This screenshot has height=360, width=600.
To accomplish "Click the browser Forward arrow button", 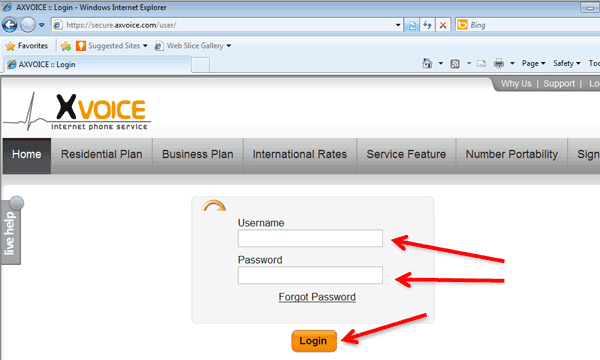I will tap(28, 25).
